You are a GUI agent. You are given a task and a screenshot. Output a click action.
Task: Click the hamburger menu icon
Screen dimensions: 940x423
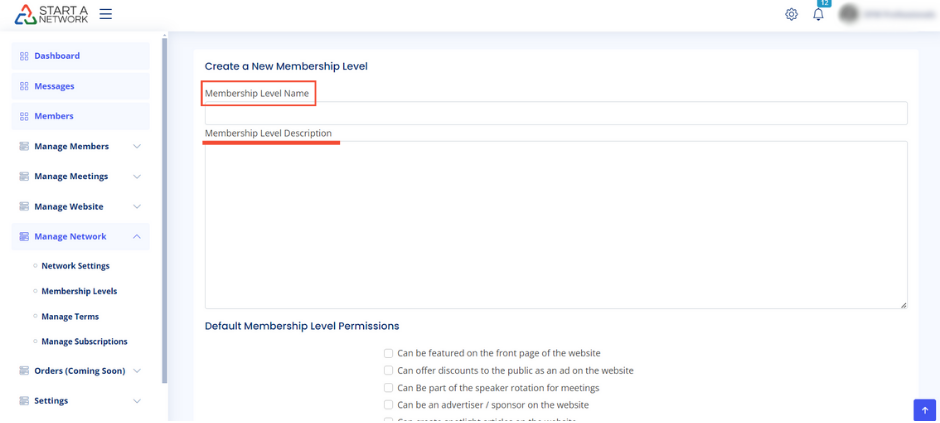pyautogui.click(x=106, y=14)
